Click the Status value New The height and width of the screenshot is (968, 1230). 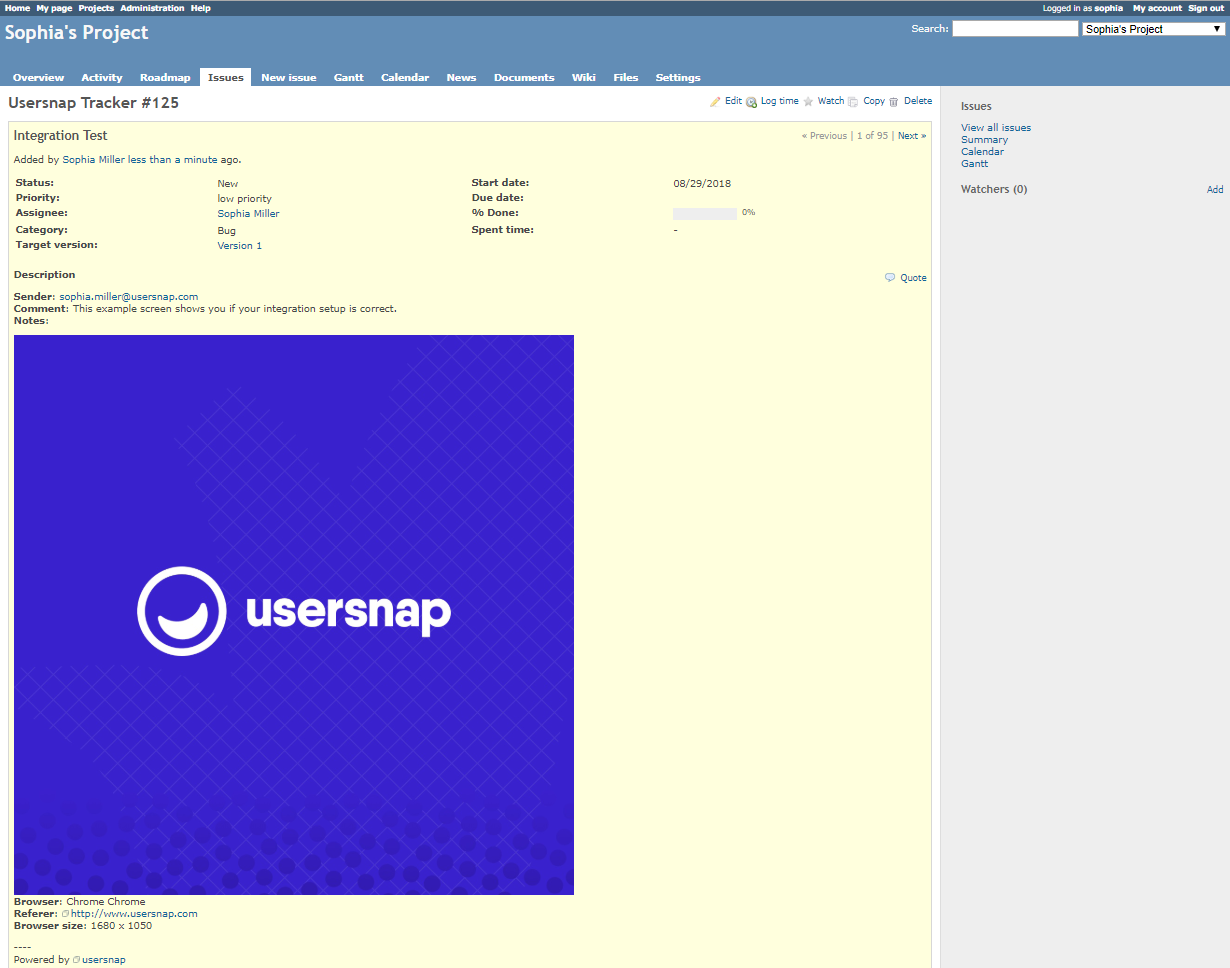pos(228,184)
